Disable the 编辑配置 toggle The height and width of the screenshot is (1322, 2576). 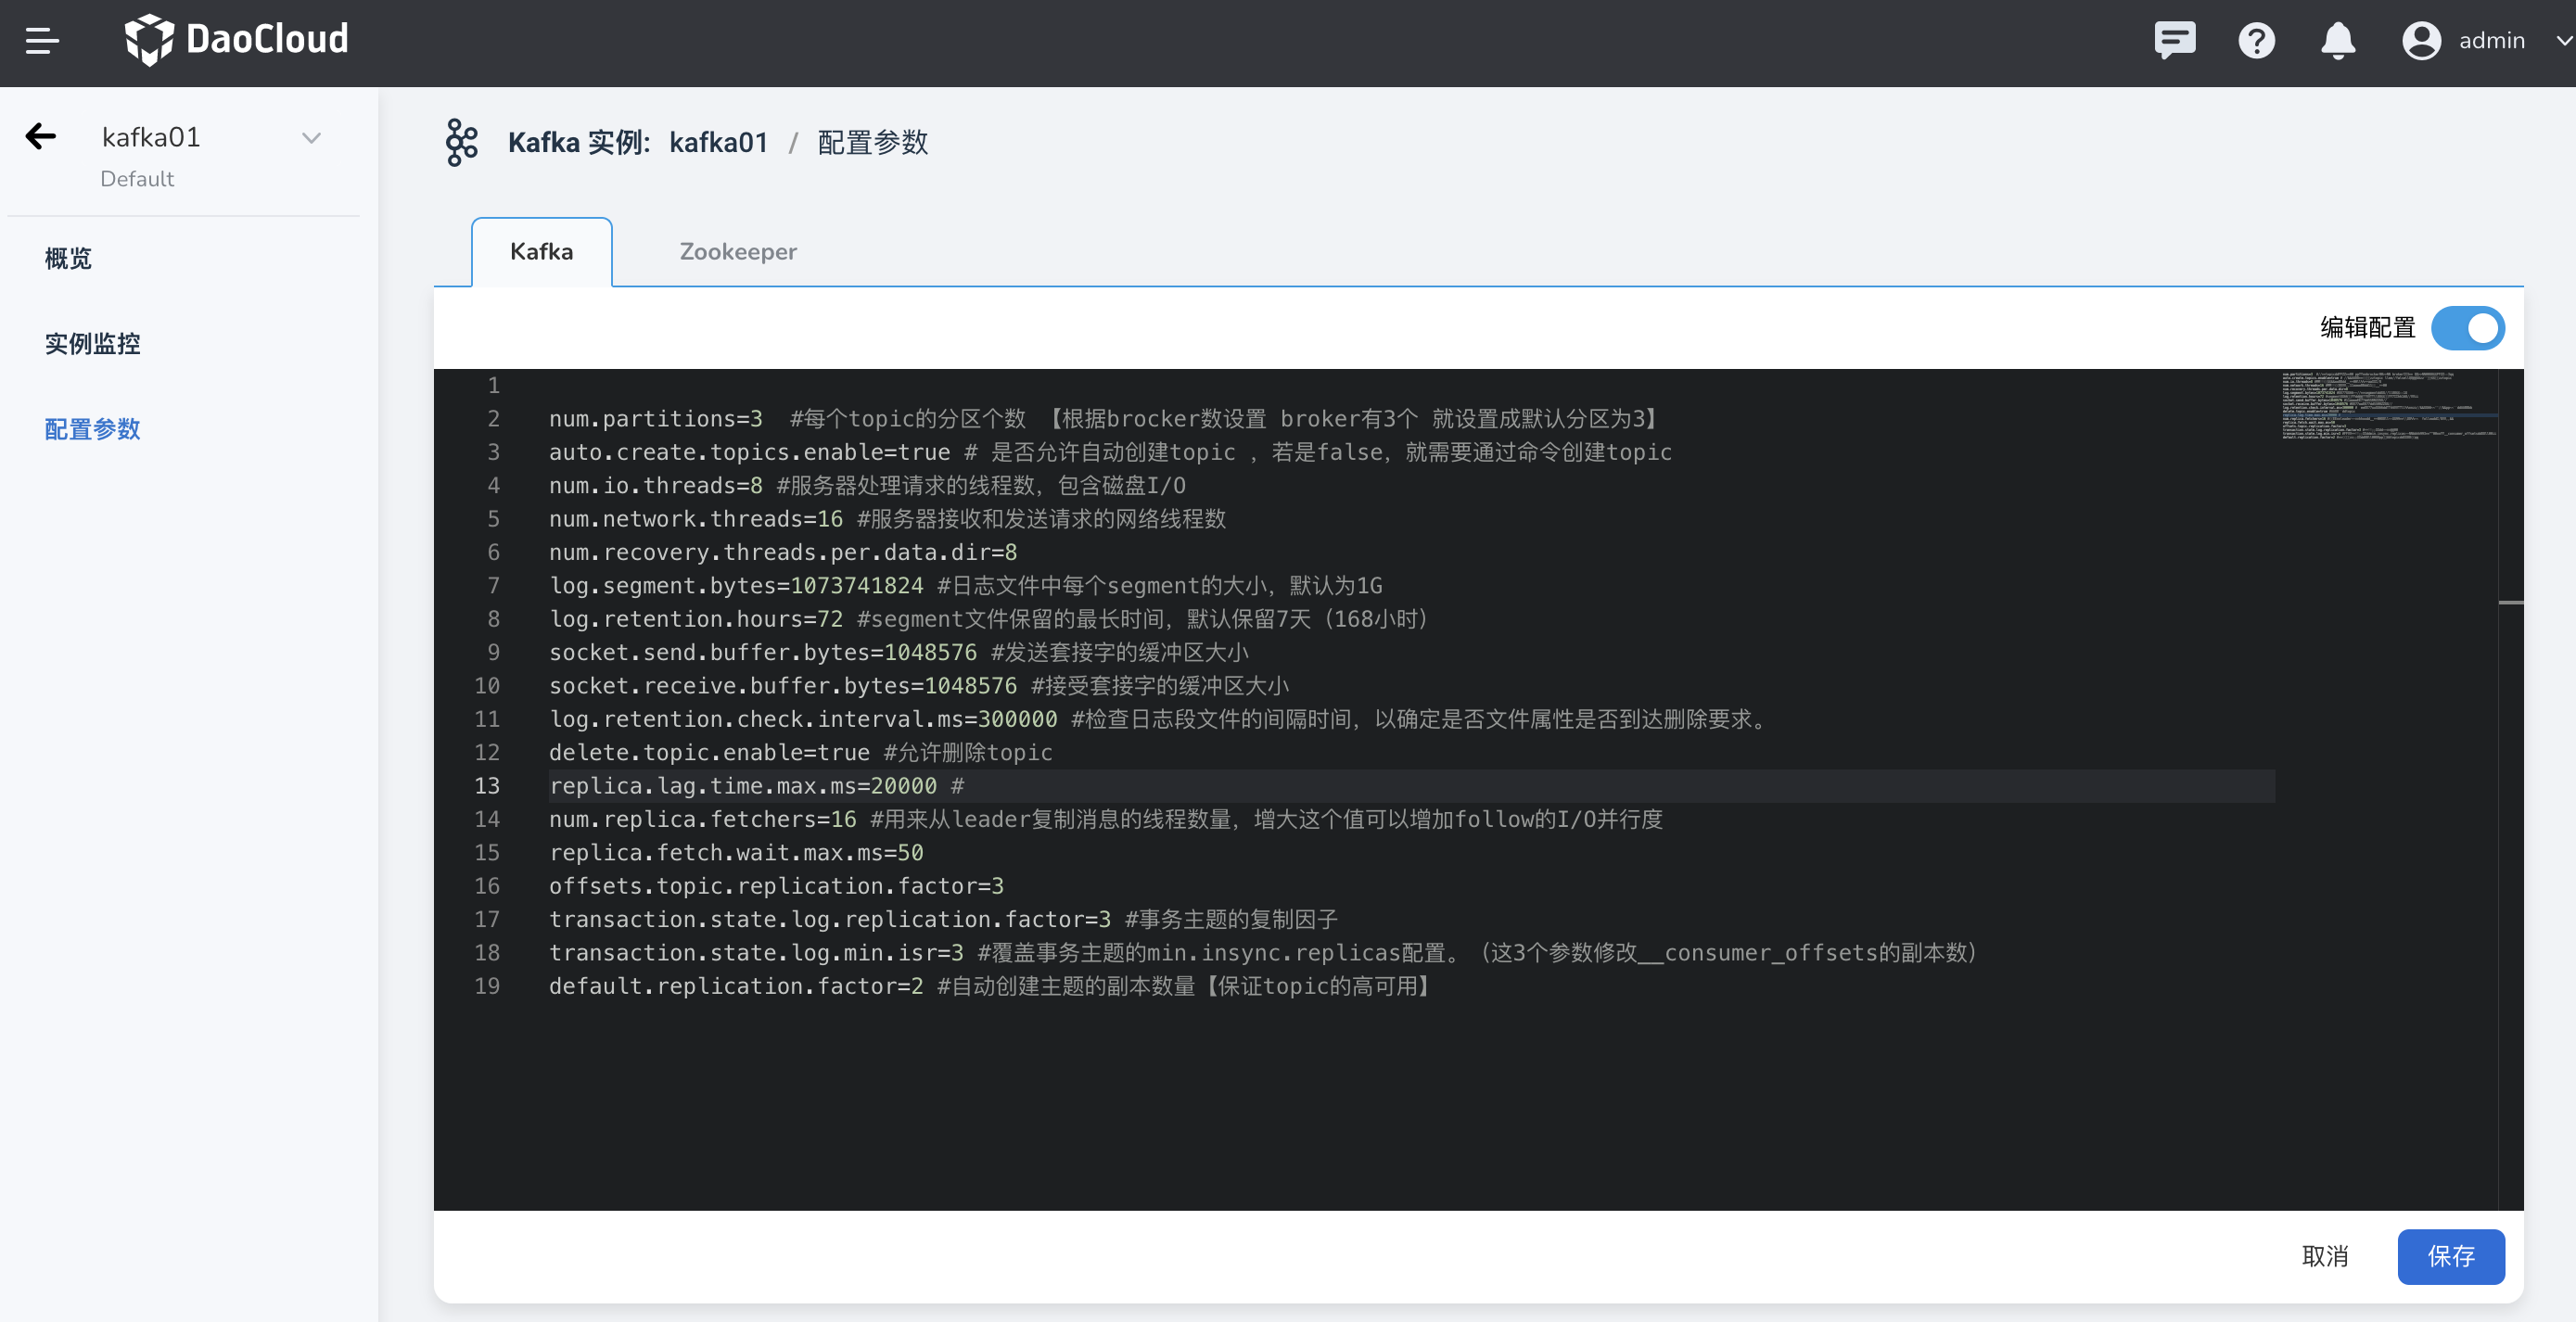[2468, 327]
